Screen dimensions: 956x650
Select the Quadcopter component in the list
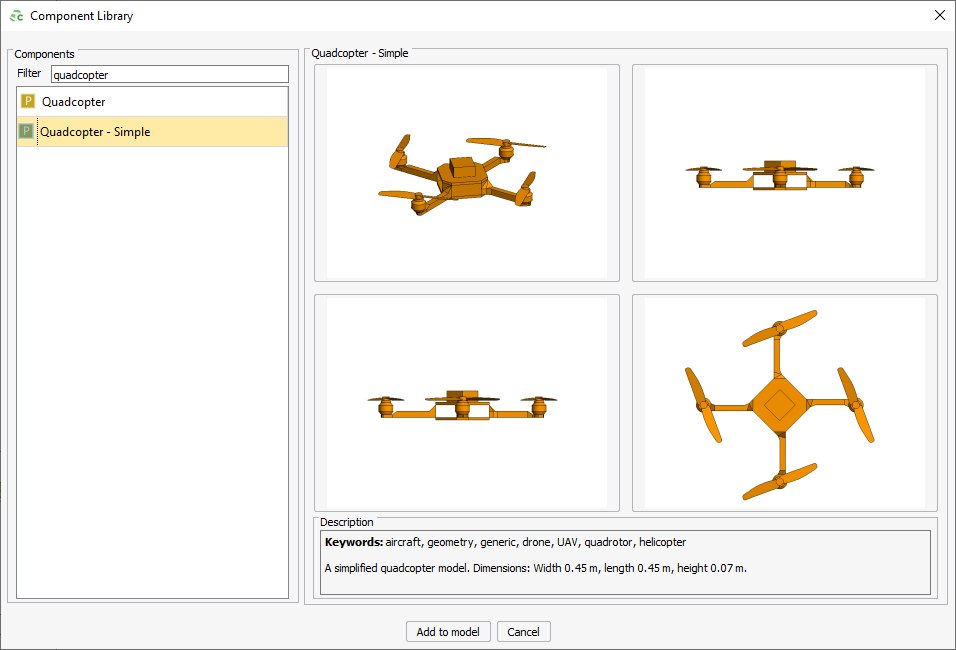[x=100, y=101]
